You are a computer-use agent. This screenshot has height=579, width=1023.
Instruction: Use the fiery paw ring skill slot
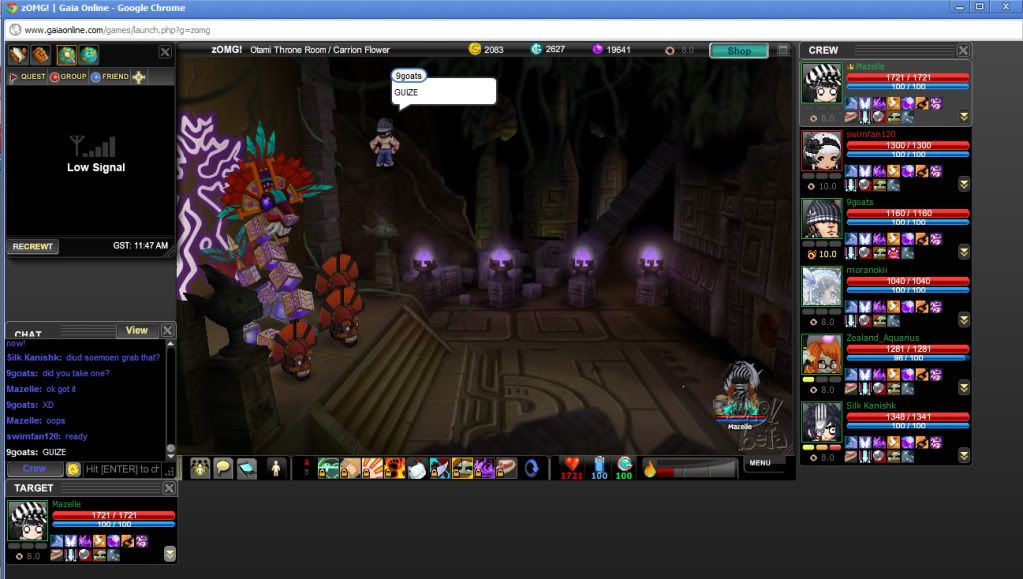tap(395, 468)
